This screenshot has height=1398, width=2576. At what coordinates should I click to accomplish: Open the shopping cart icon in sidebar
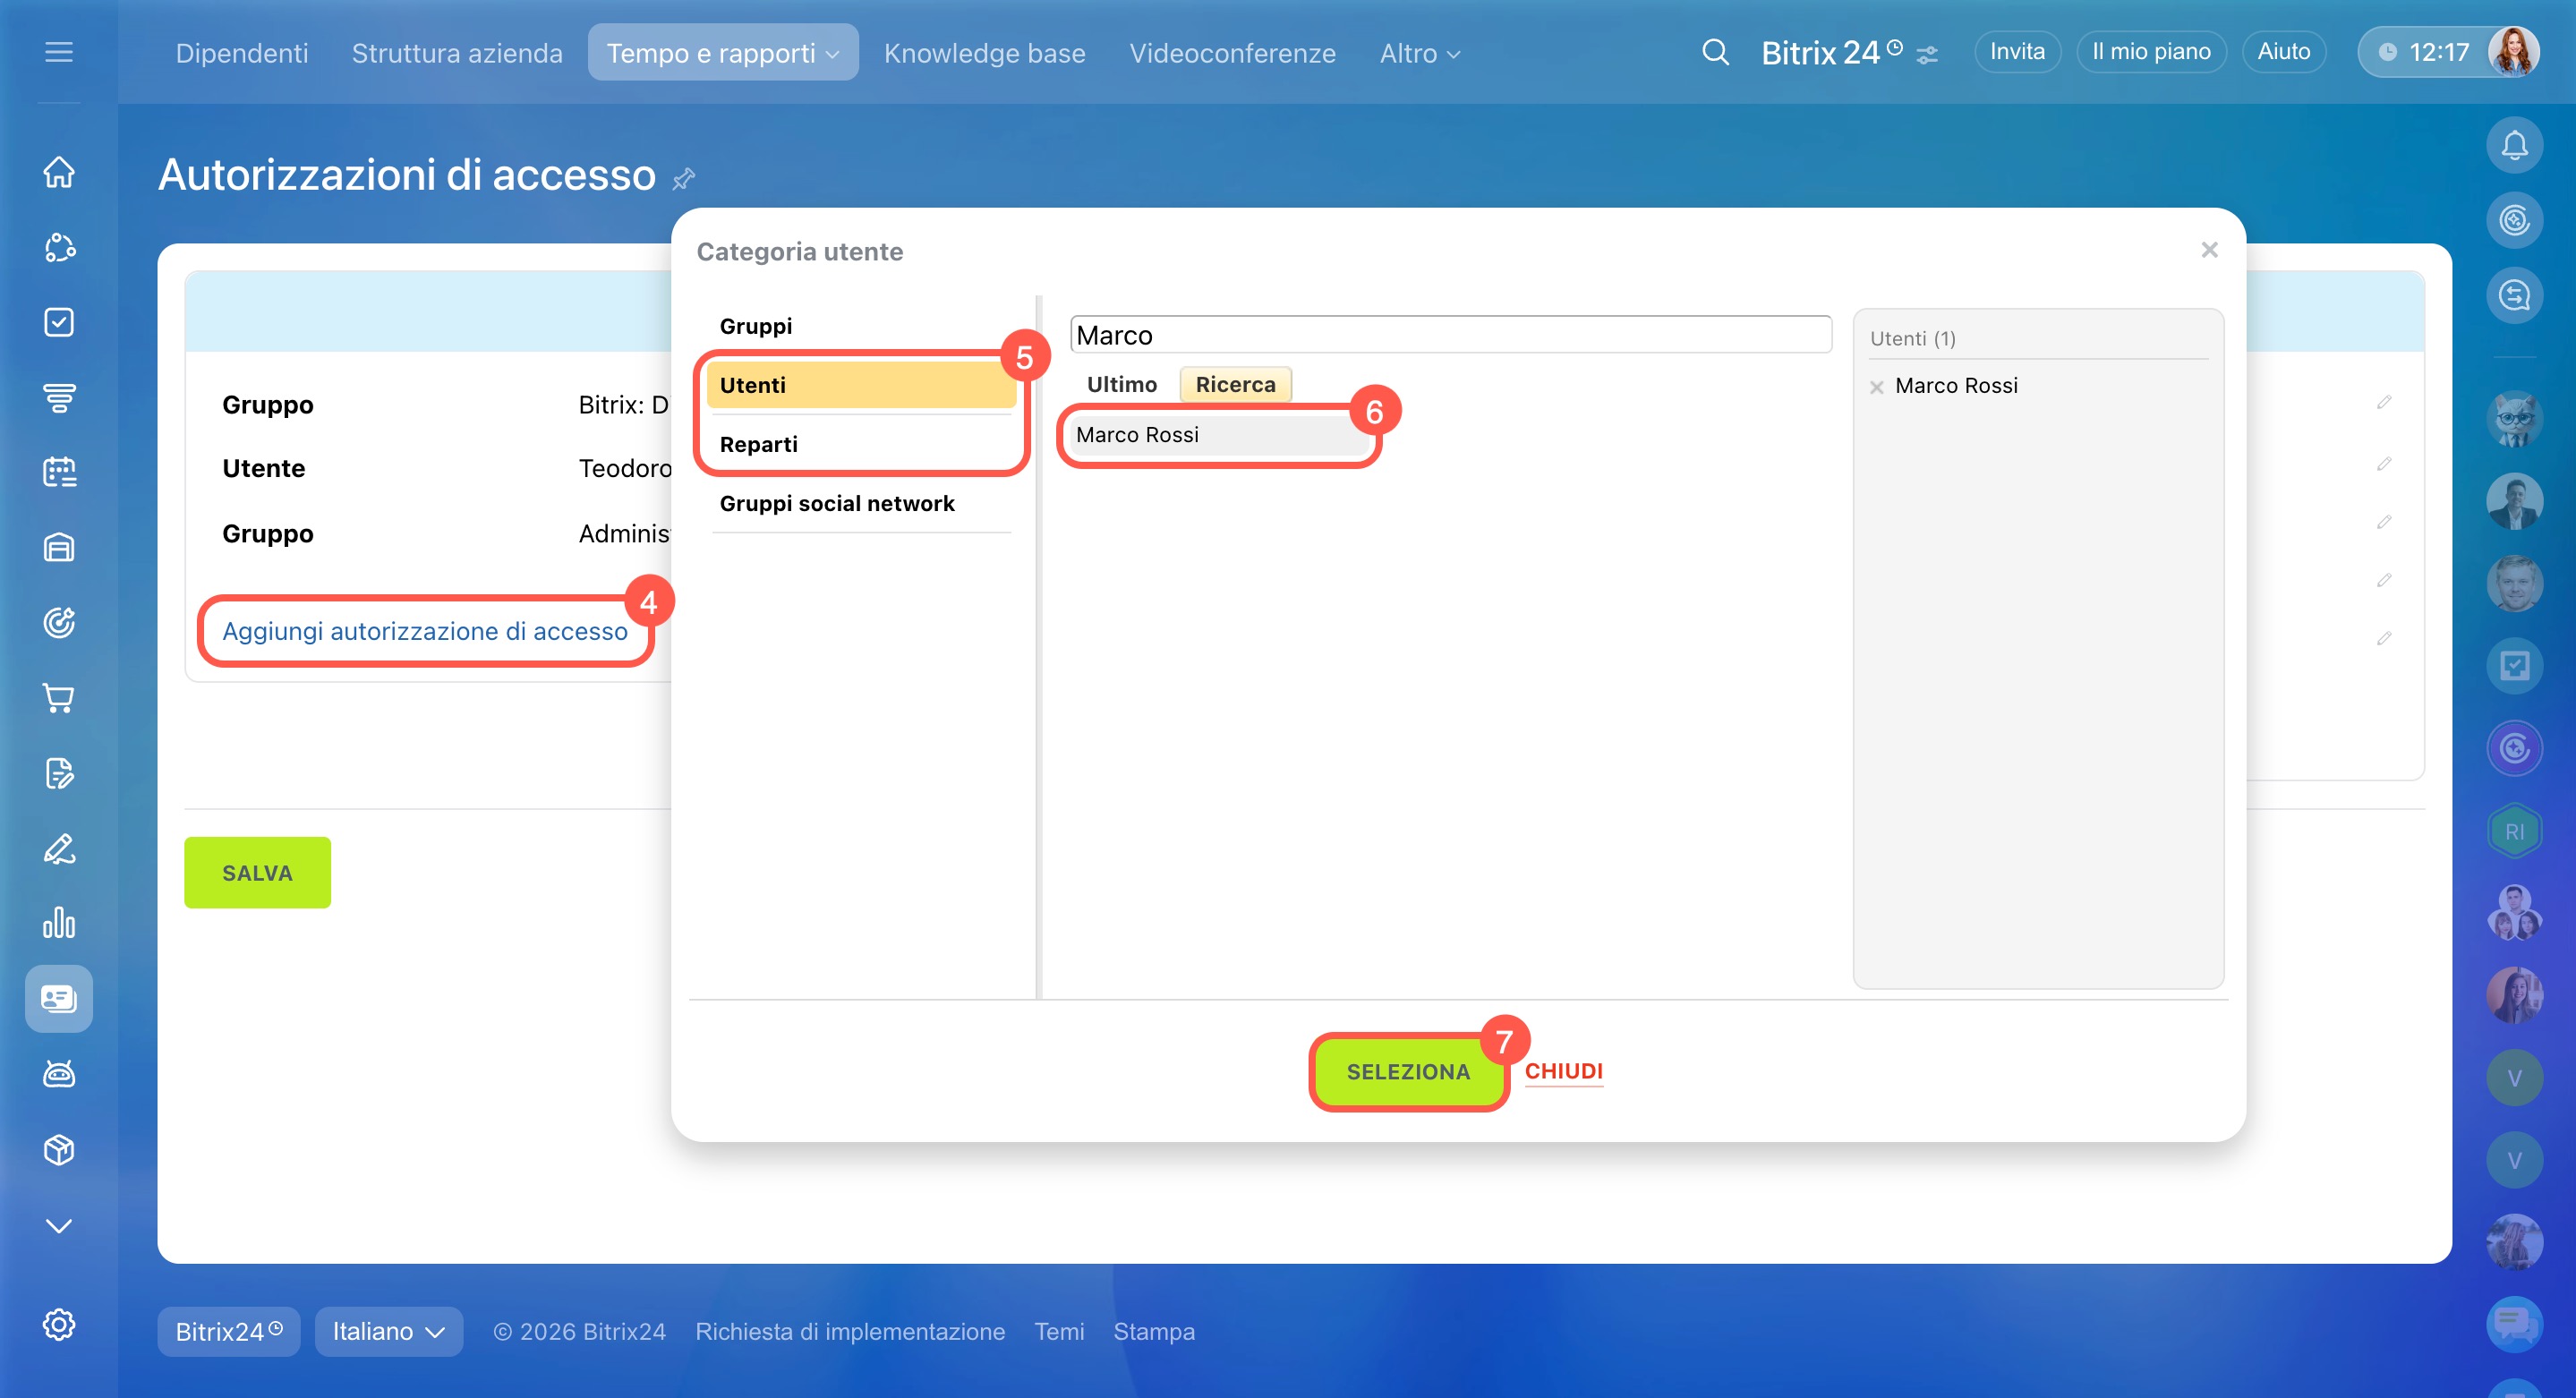59,698
